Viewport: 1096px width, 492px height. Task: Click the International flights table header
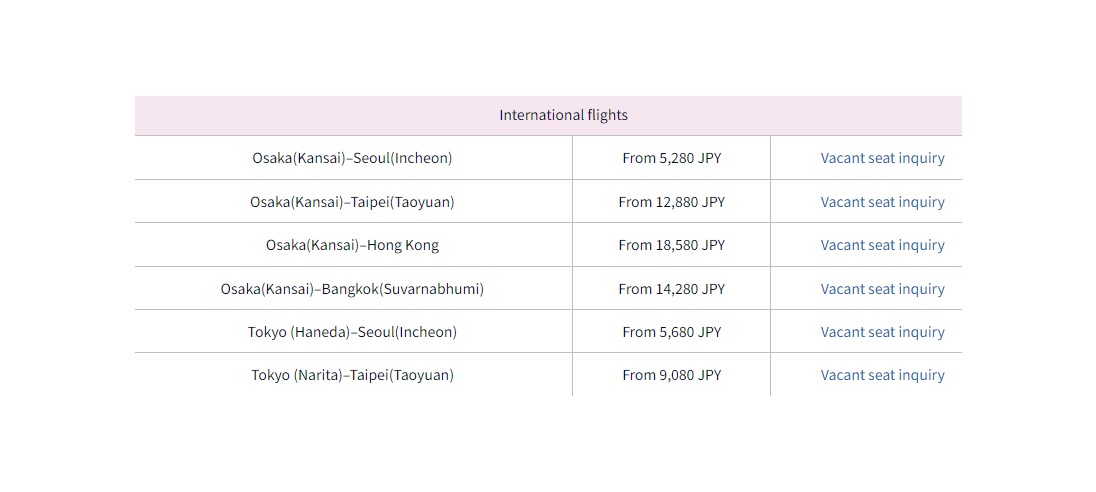[x=548, y=115]
